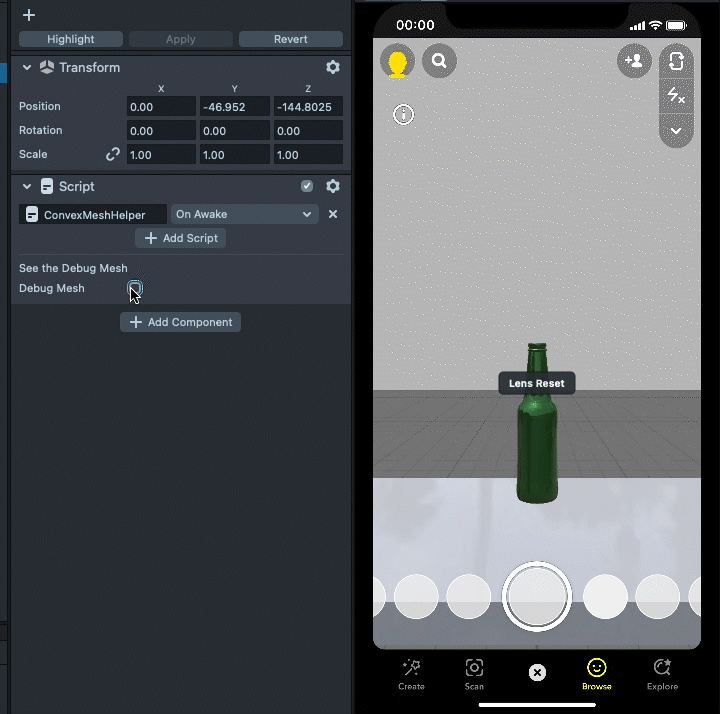Image resolution: width=720 pixels, height=714 pixels.
Task: Remove the ConvexMeshHelper script
Action: tap(333, 214)
